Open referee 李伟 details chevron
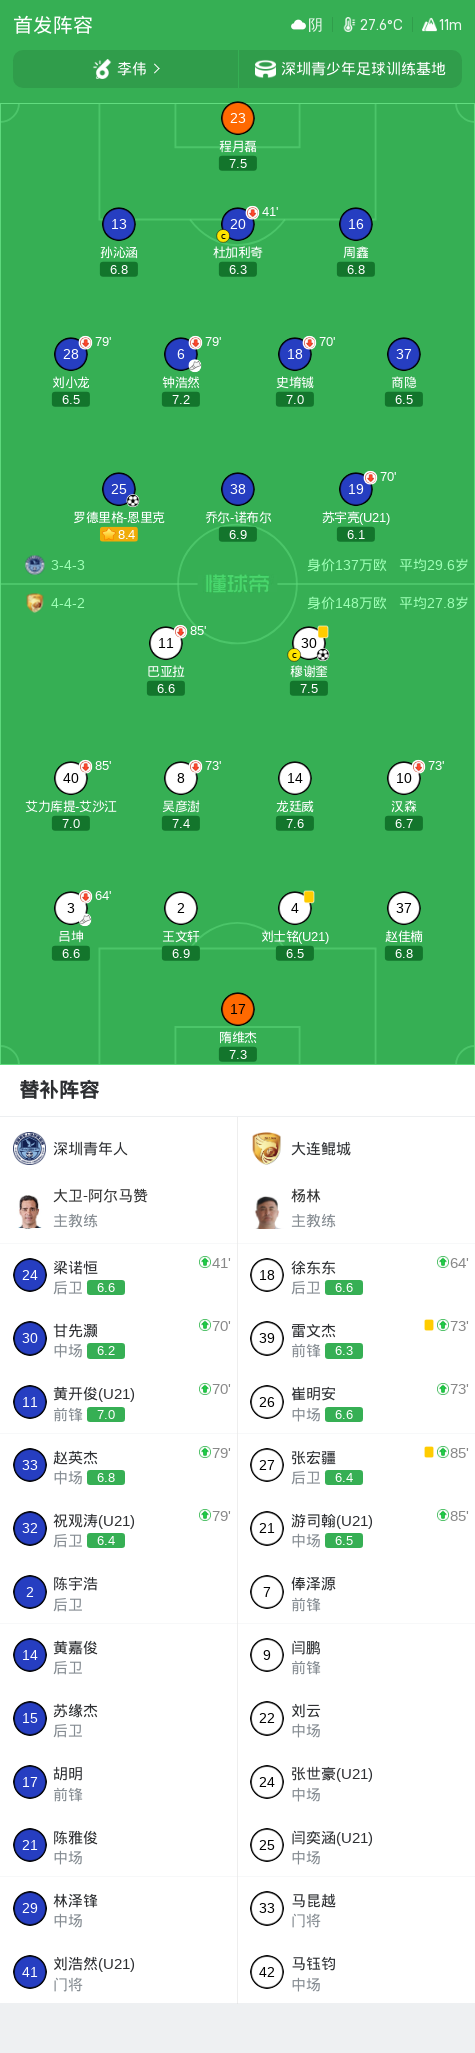475x2053 pixels. (157, 69)
